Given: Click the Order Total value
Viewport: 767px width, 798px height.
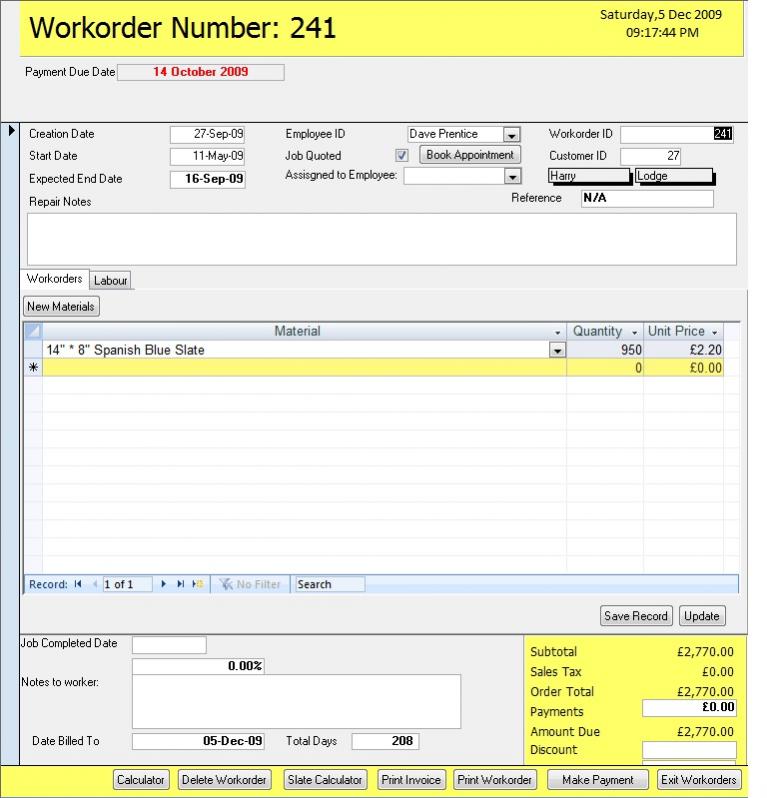Looking at the screenshot, I should [705, 692].
